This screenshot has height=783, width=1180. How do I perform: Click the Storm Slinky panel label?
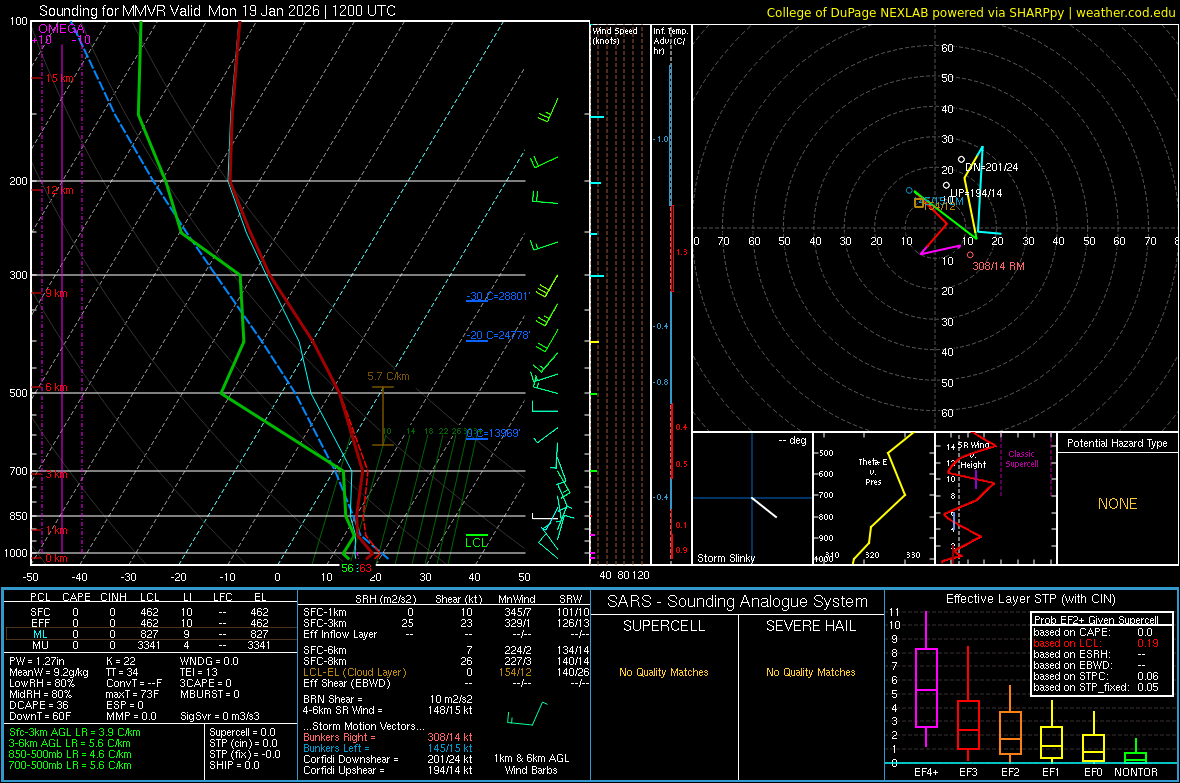pyautogui.click(x=725, y=558)
